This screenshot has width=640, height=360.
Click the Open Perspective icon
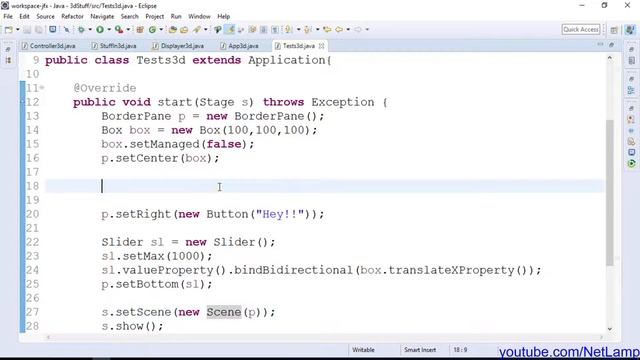614,29
